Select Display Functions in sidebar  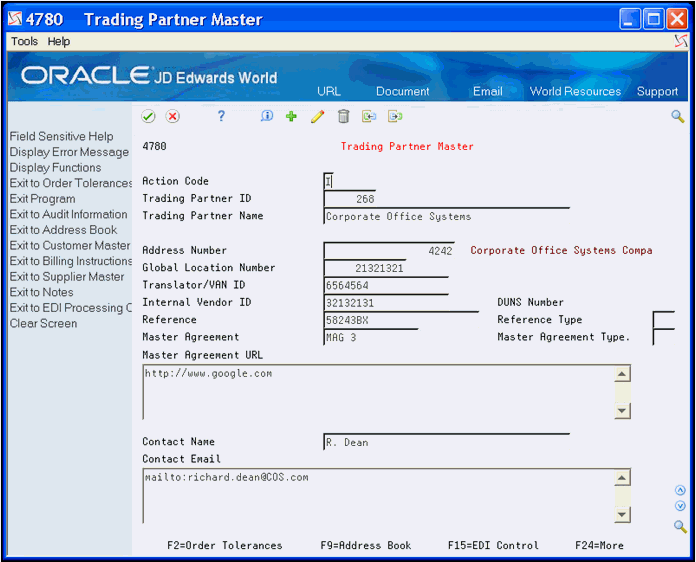tap(55, 167)
